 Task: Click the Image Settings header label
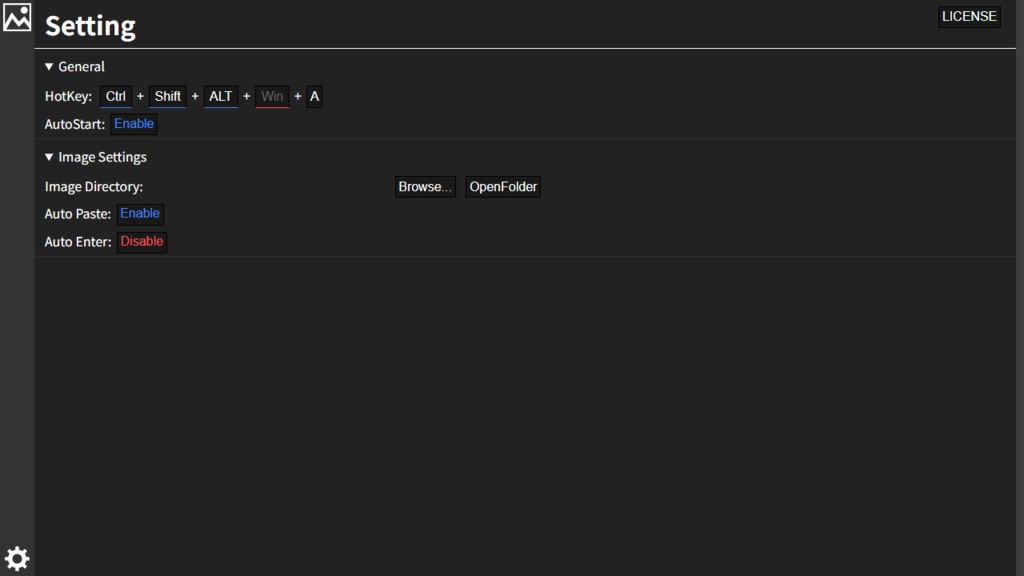pyautogui.click(x=102, y=157)
